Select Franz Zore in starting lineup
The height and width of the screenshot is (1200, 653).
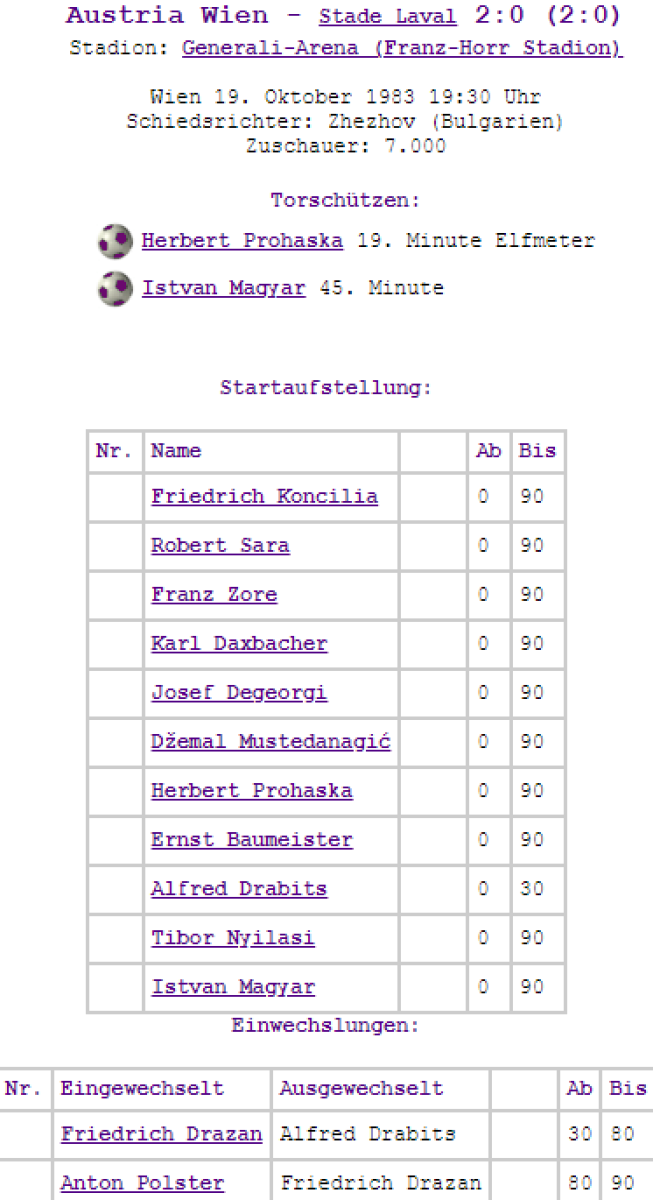point(214,594)
